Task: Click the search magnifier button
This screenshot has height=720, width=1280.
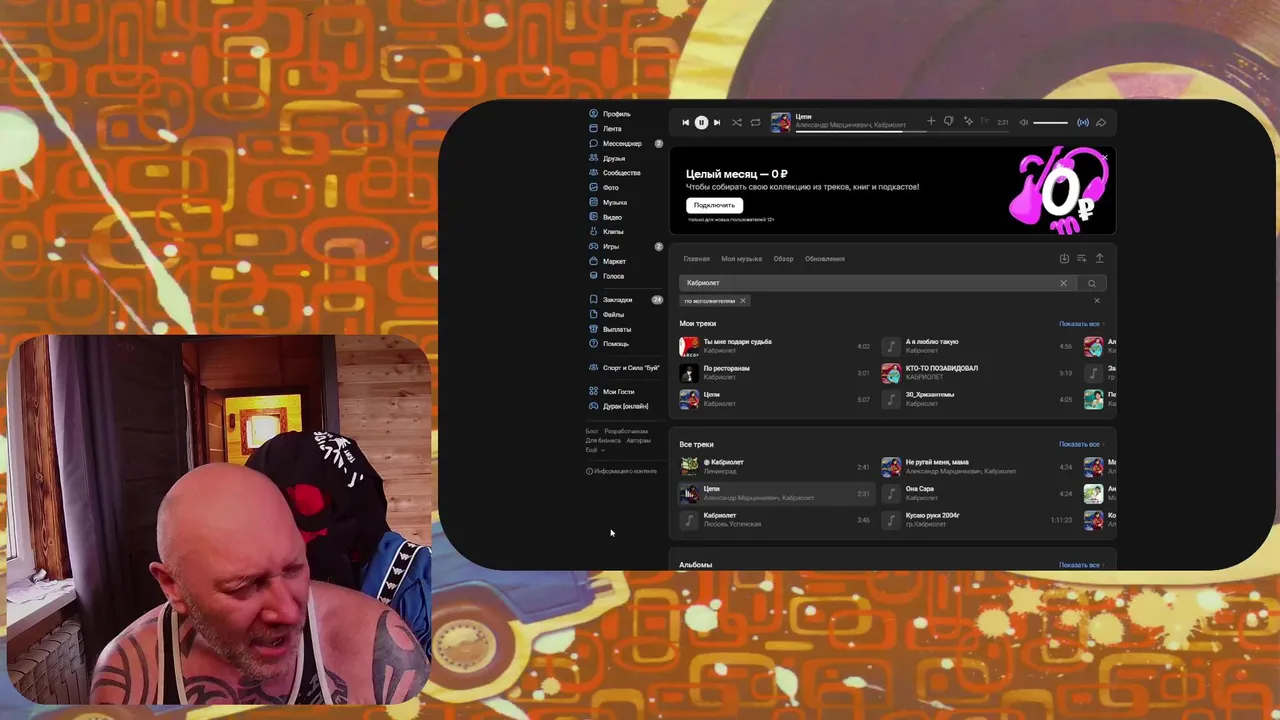Action: coord(1092,283)
